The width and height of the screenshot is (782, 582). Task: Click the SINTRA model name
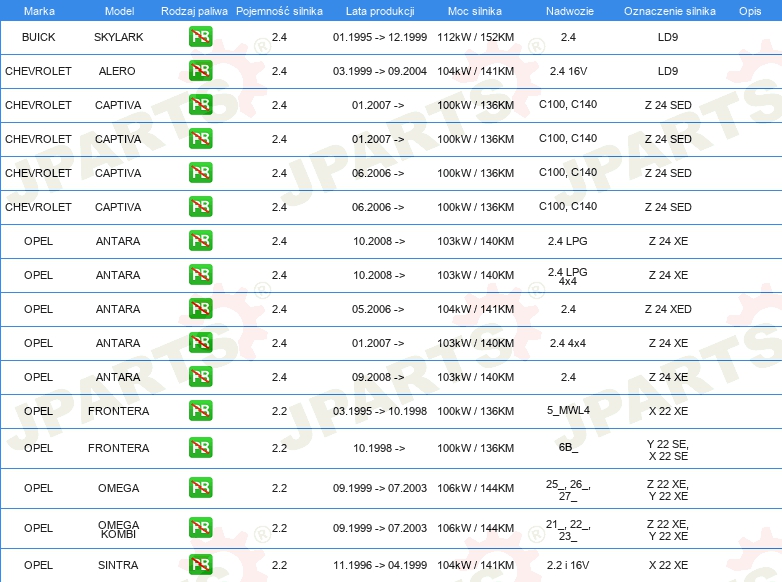click(118, 565)
